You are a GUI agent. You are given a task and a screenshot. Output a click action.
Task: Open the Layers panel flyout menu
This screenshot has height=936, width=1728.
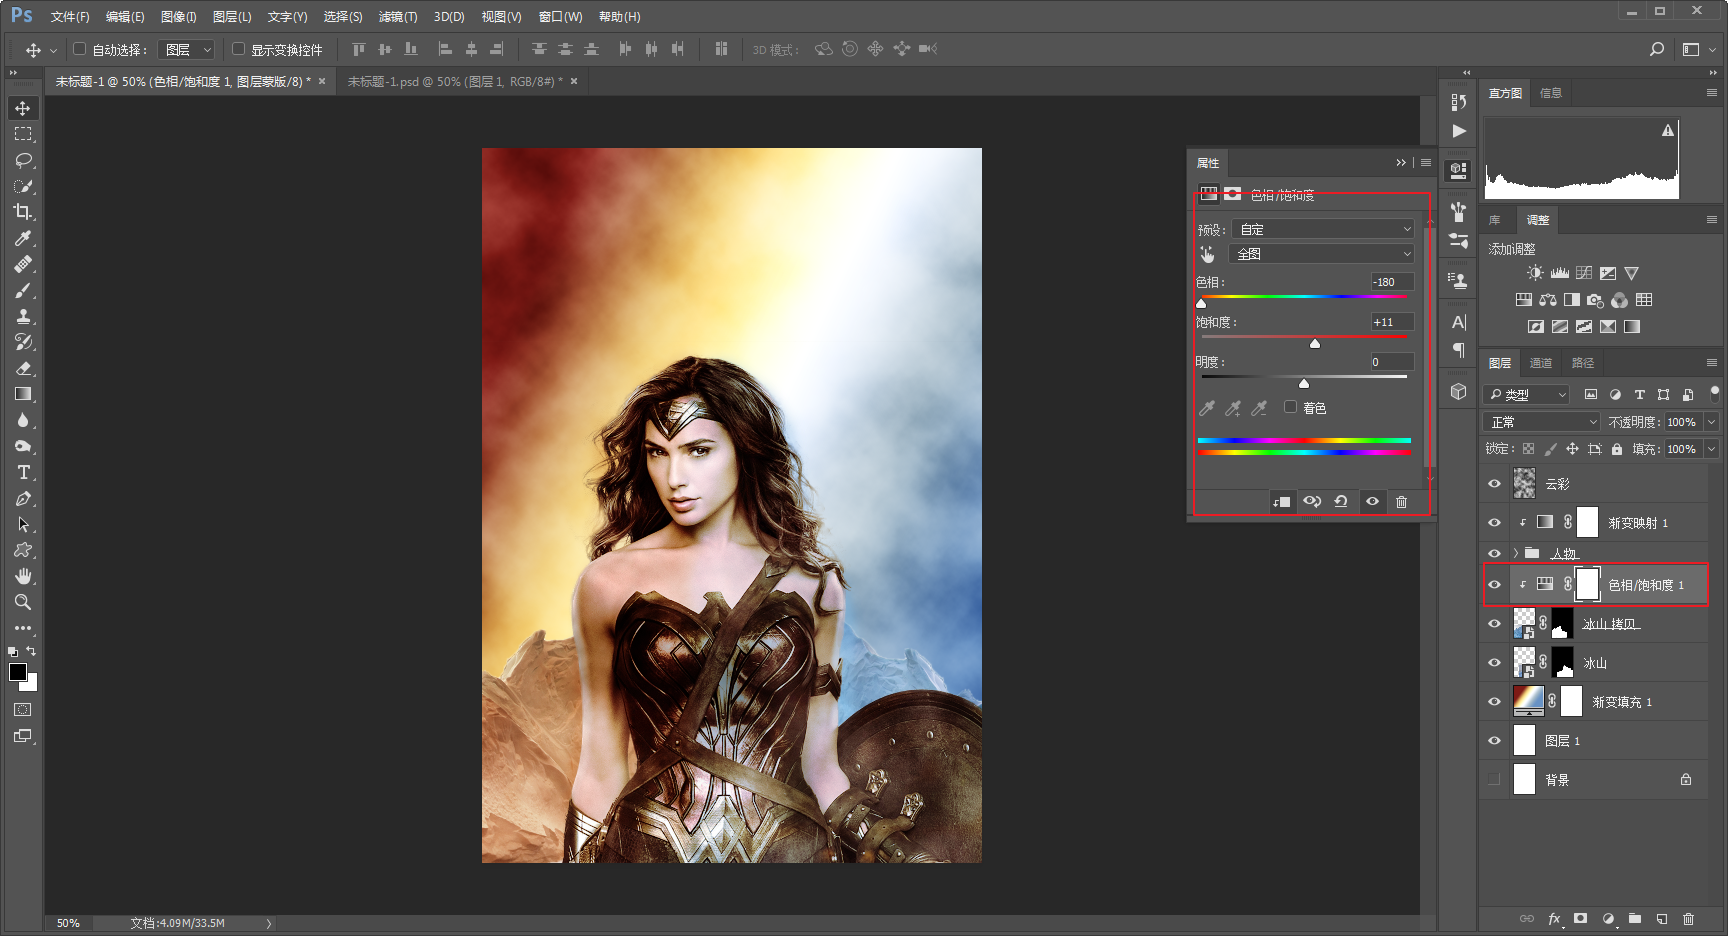tap(1712, 363)
